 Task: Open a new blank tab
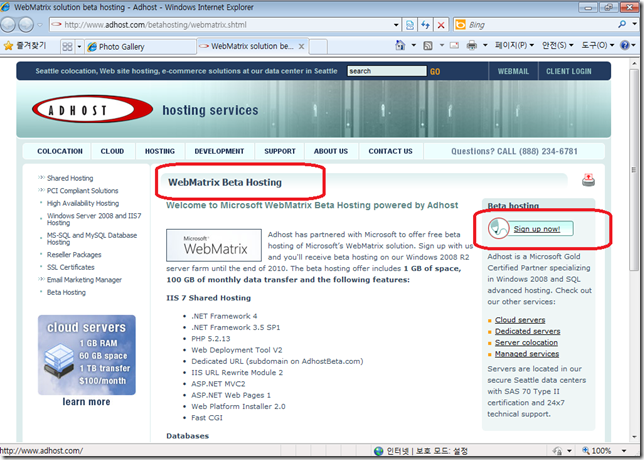[318, 46]
